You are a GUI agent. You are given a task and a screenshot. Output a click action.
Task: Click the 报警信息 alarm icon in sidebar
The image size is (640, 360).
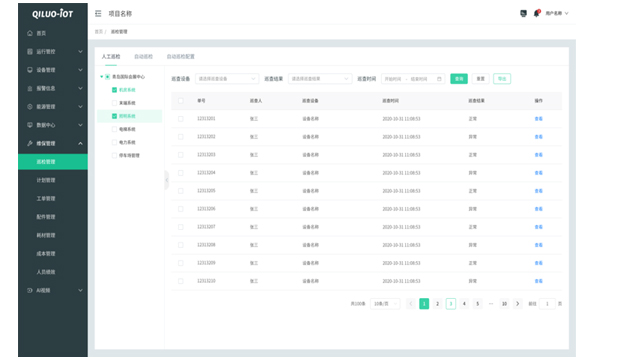click(x=30, y=88)
